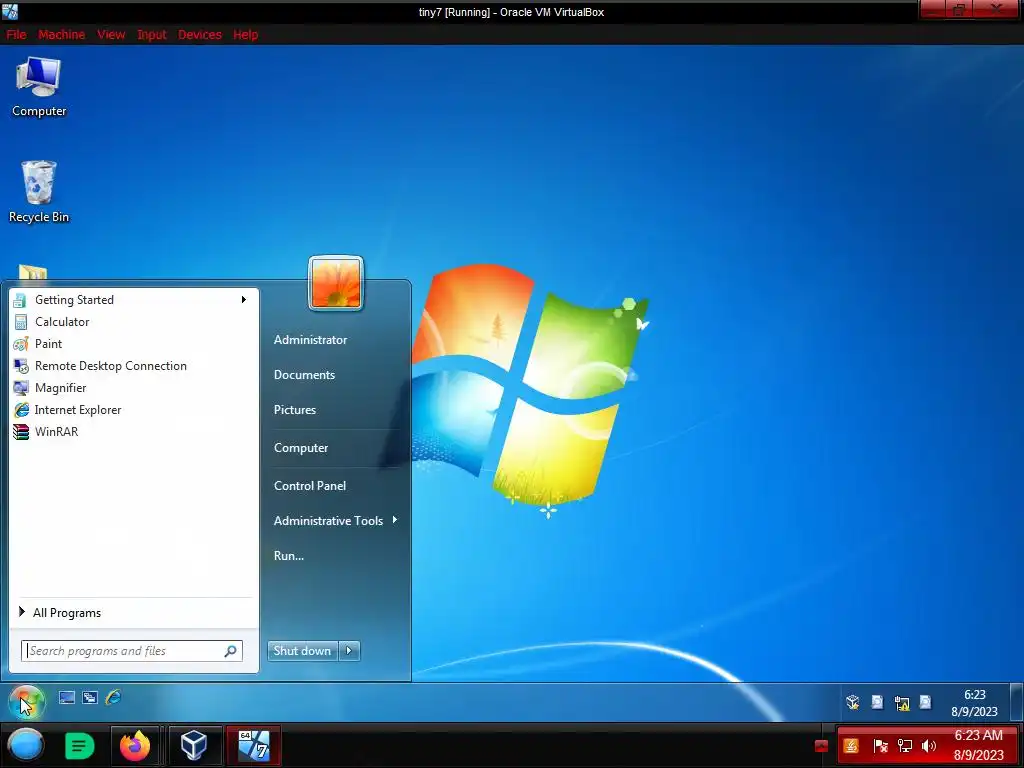Click the host blue Start orb
Image resolution: width=1024 pixels, height=768 pixels.
tap(26, 745)
